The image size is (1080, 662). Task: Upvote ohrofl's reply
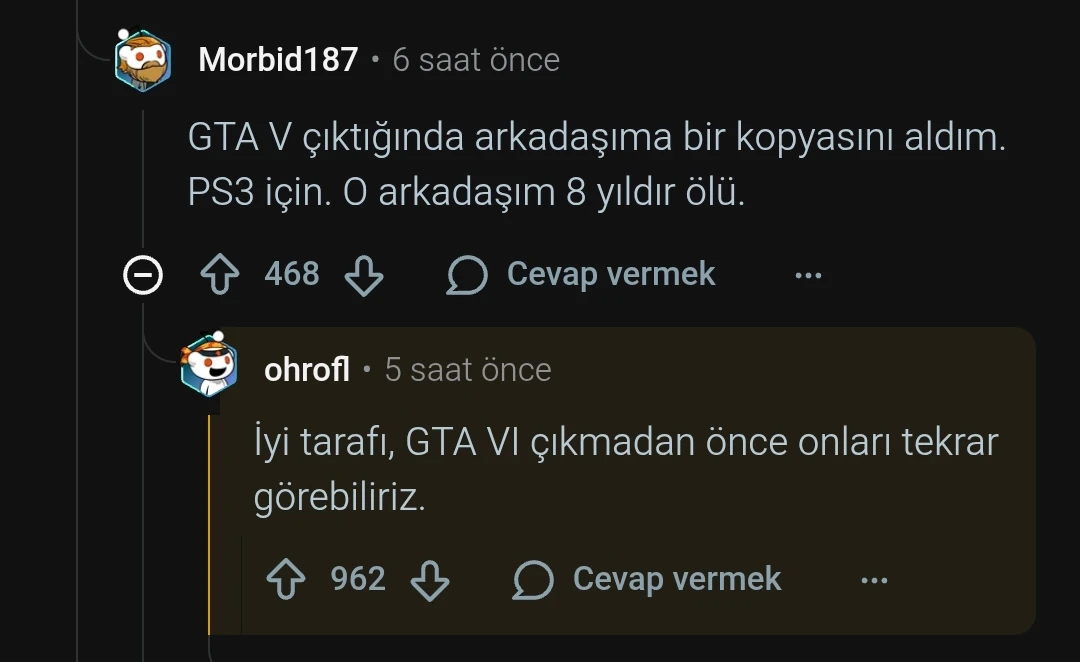coord(286,580)
